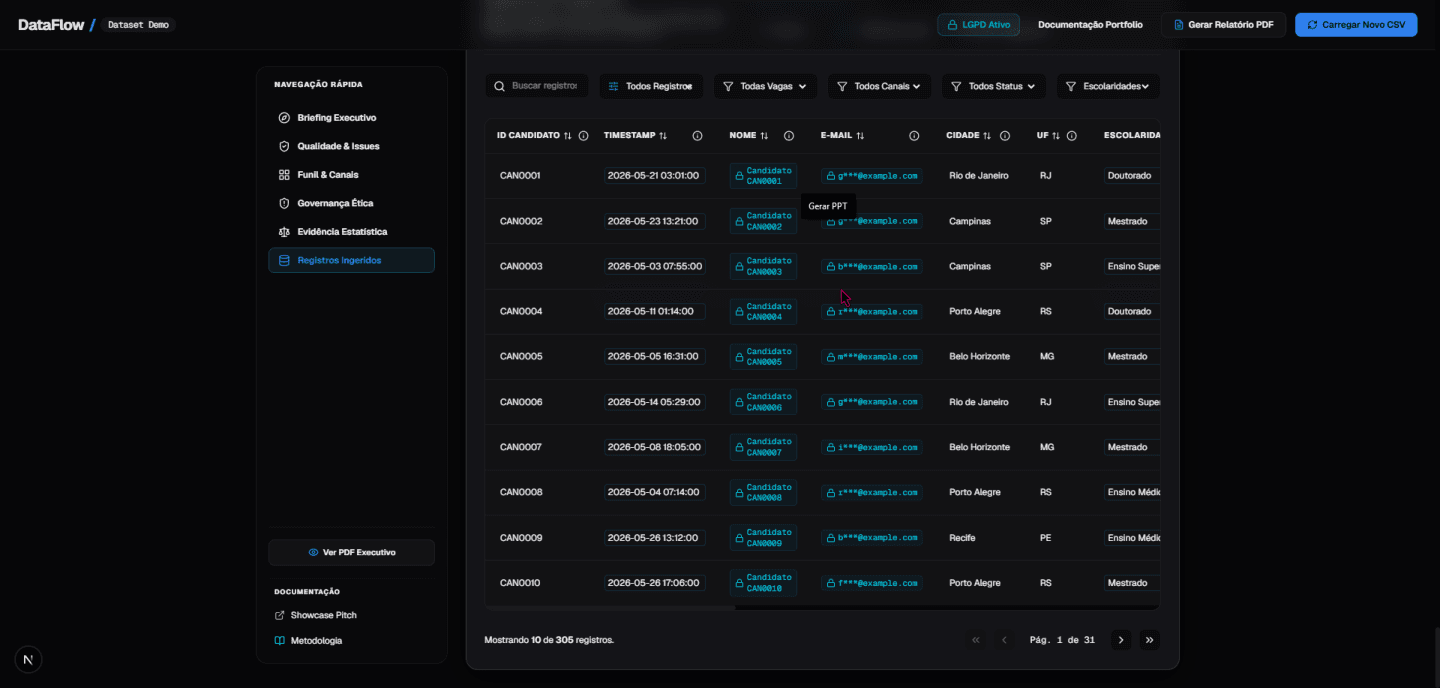
Task: Click lock icon on email in CAN0010 row
Action: (x=830, y=583)
